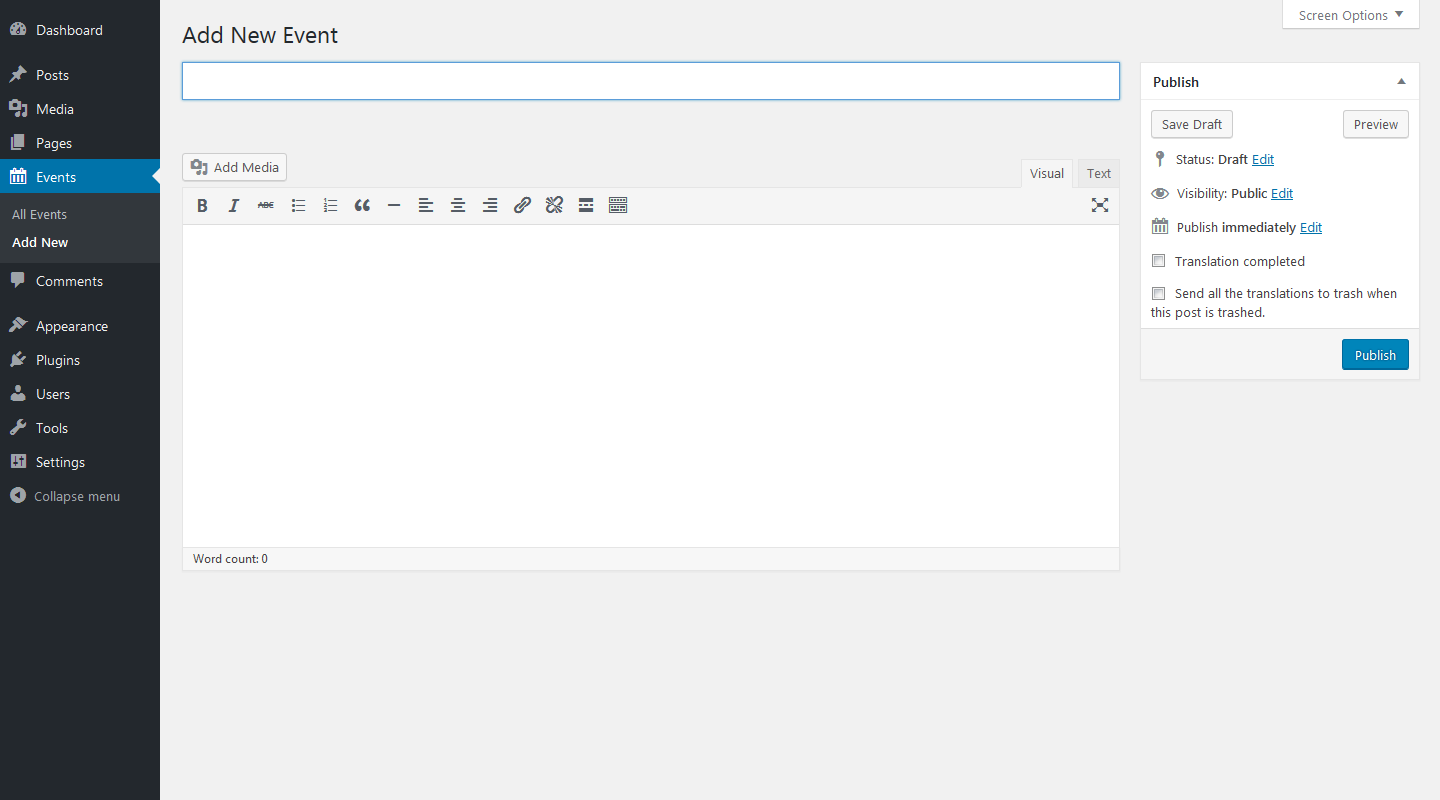Focus the event title field

coord(650,81)
